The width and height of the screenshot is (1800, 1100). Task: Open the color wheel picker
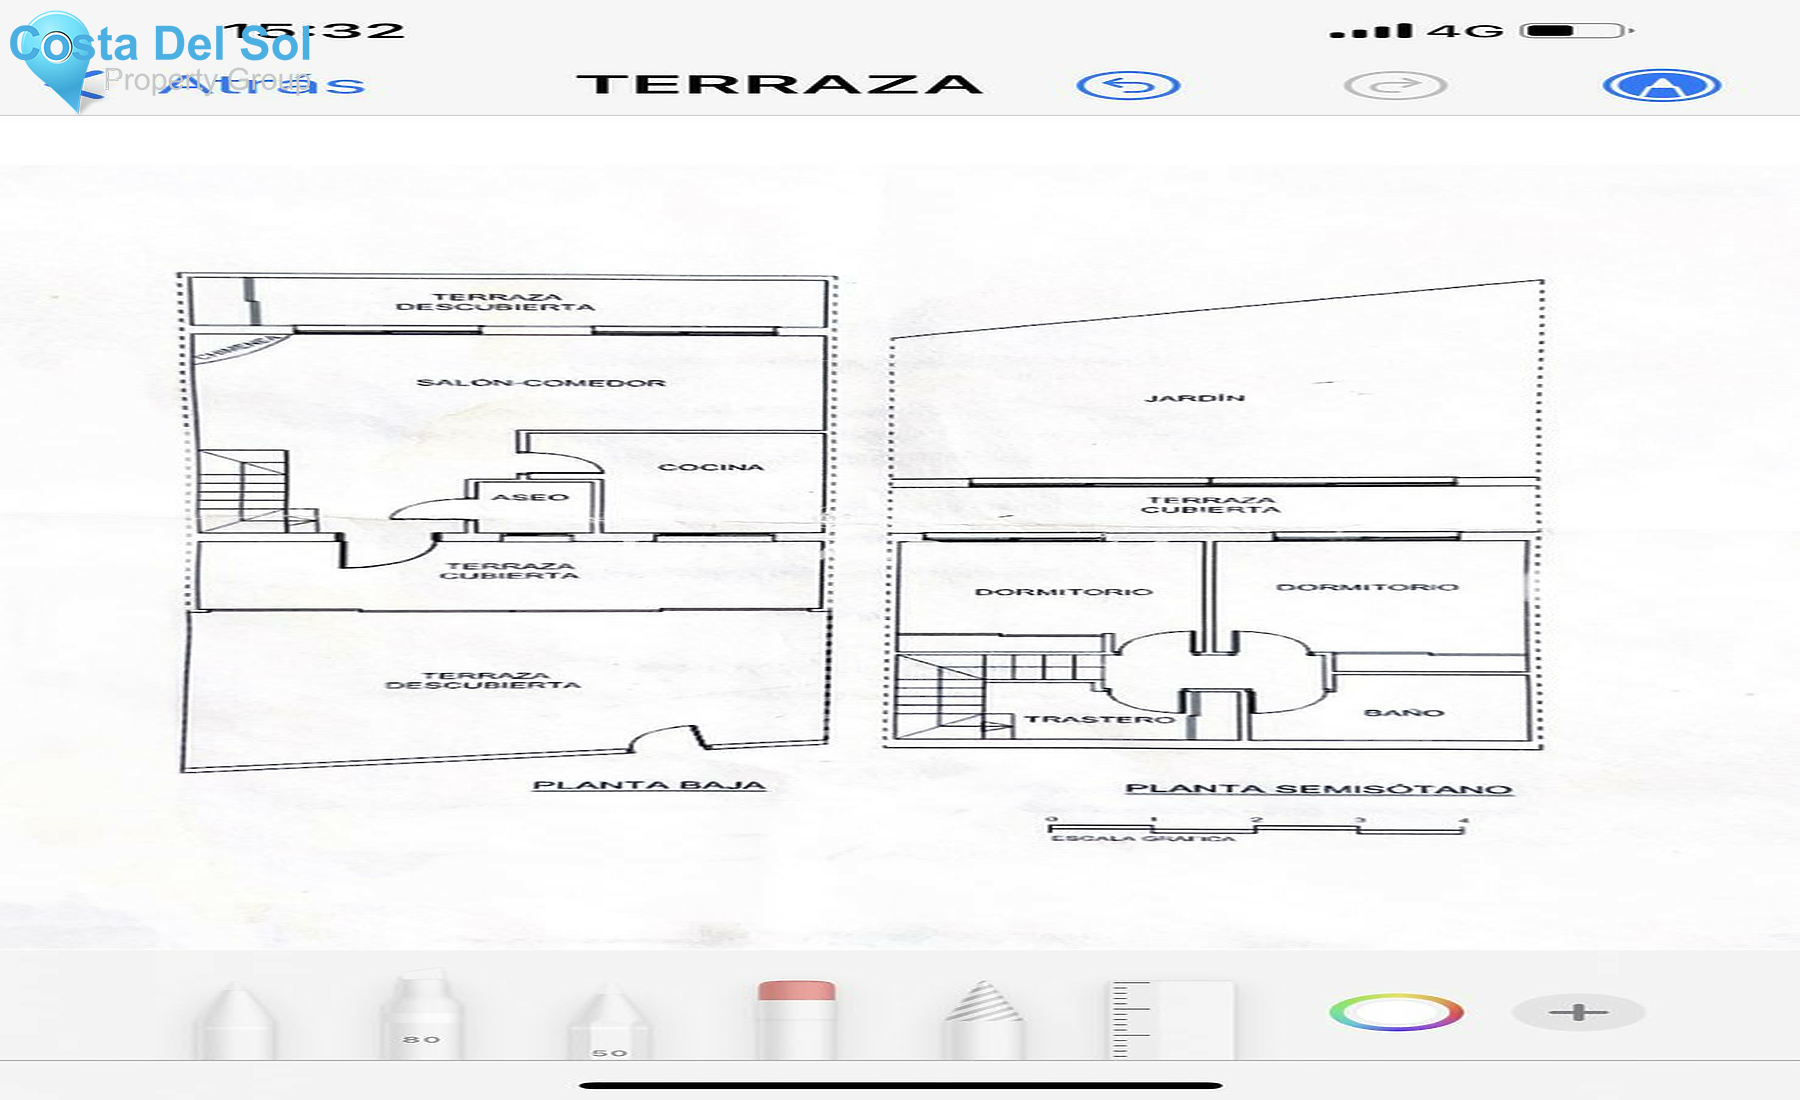click(1396, 1012)
